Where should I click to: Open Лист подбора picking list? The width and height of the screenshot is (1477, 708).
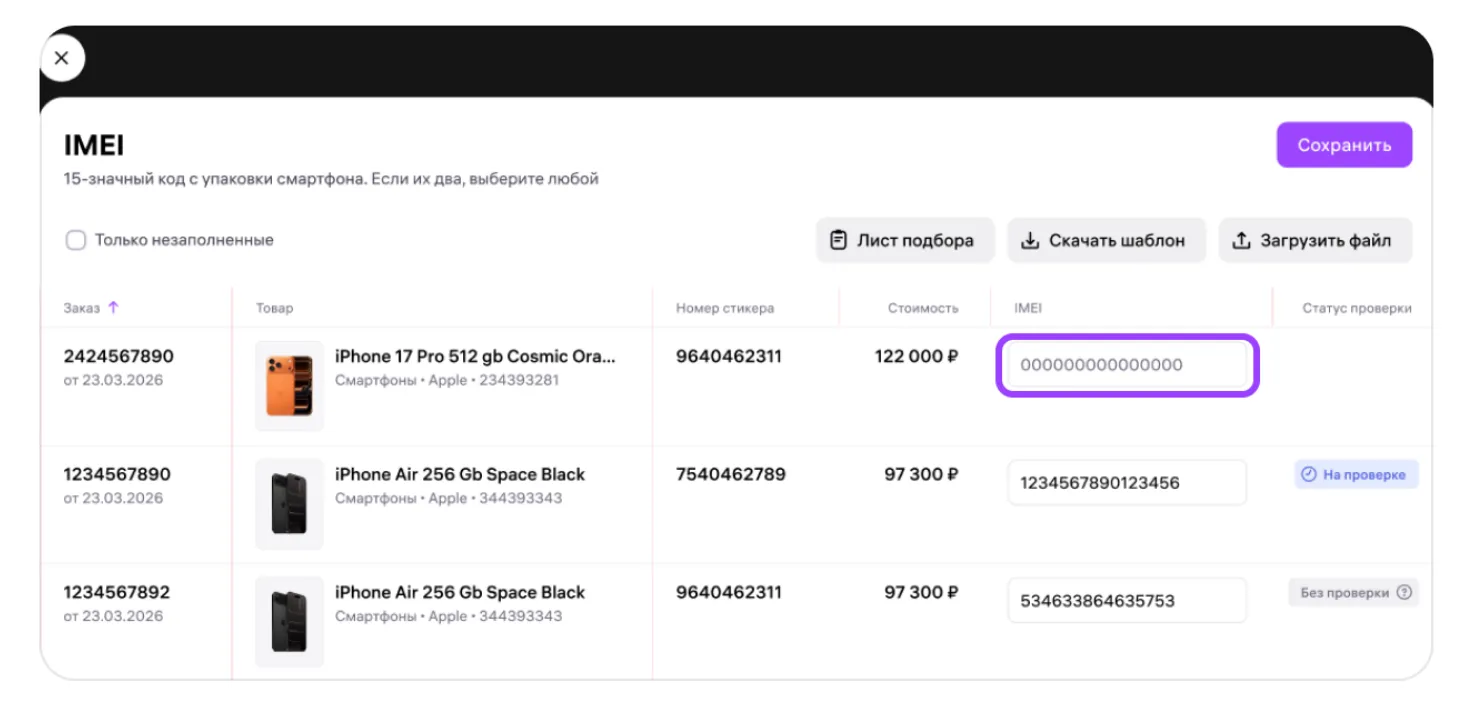coord(904,240)
